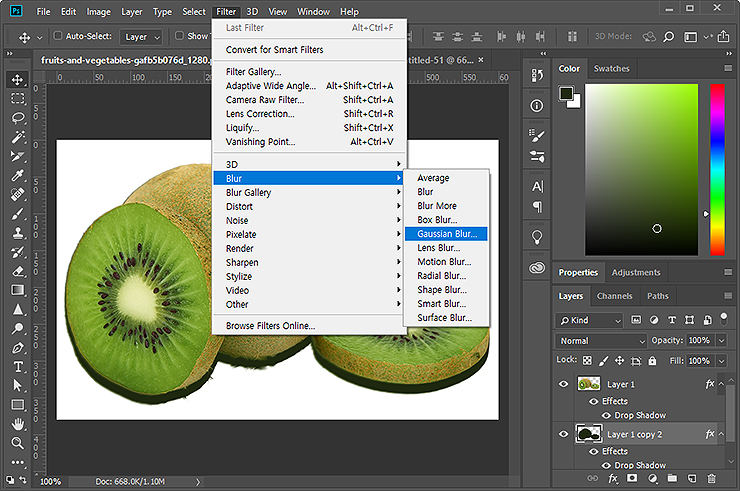This screenshot has width=740, height=491.
Task: Open the Image menu
Action: point(99,12)
